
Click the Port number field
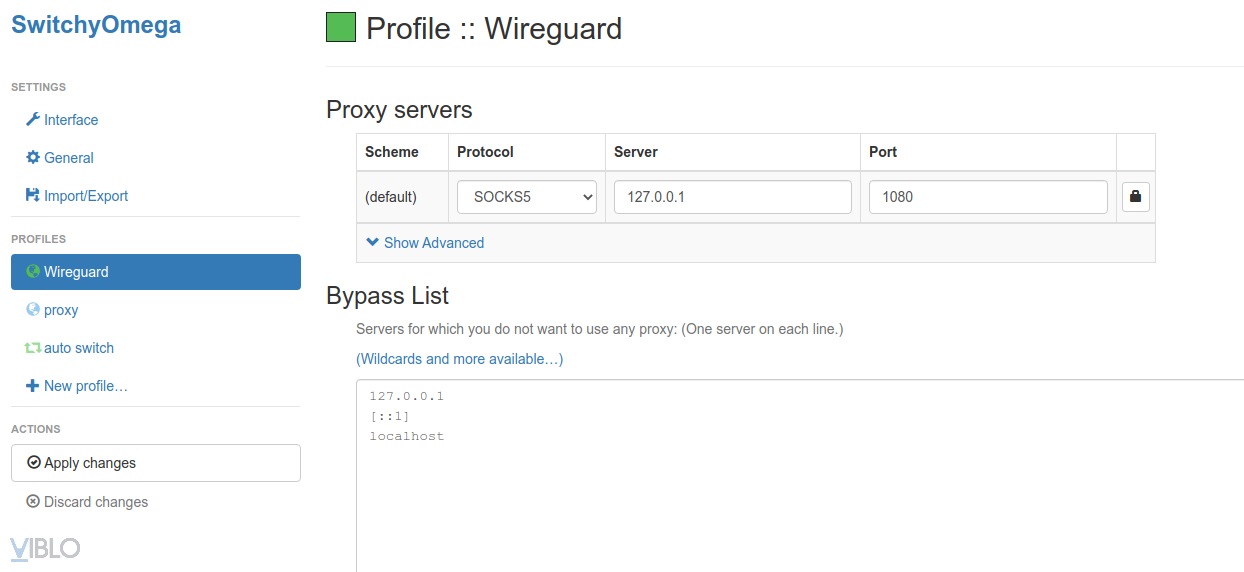pos(987,197)
